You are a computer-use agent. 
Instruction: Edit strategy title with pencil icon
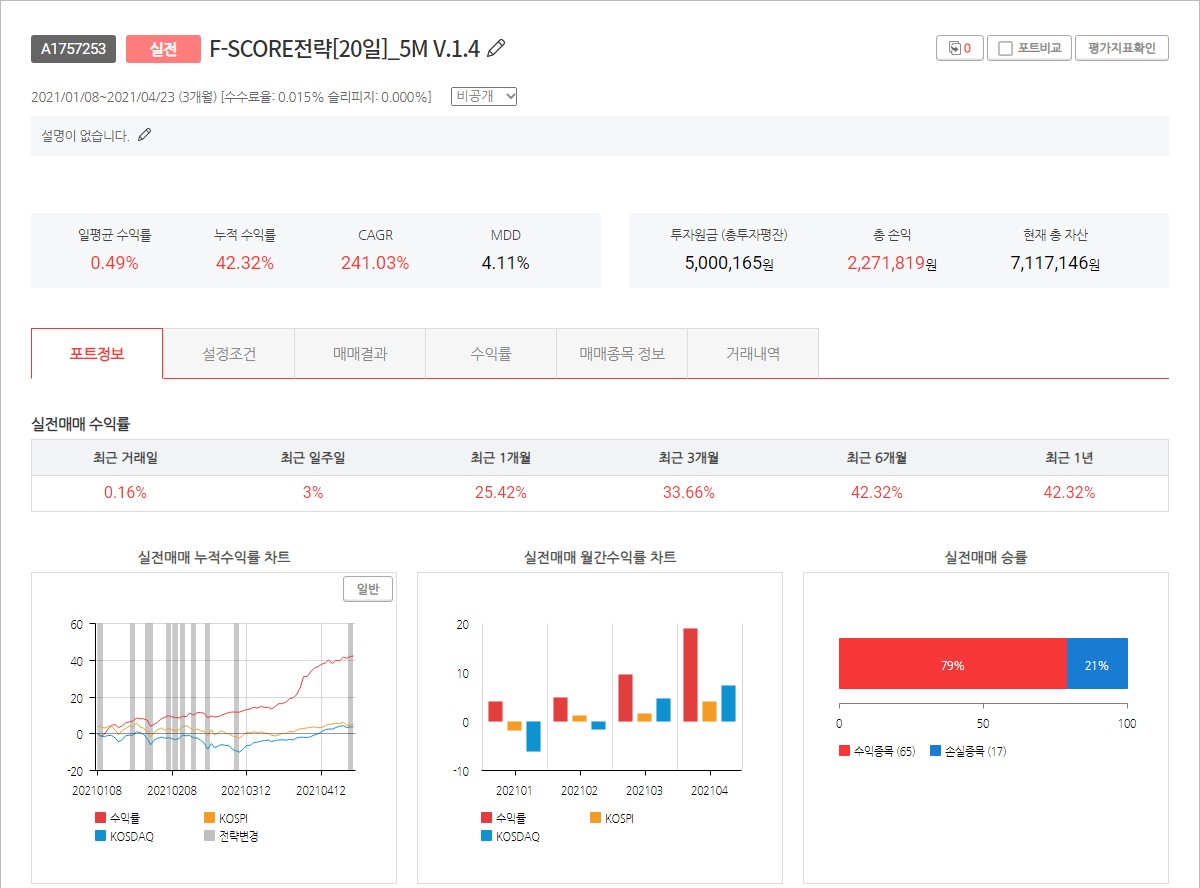click(497, 48)
